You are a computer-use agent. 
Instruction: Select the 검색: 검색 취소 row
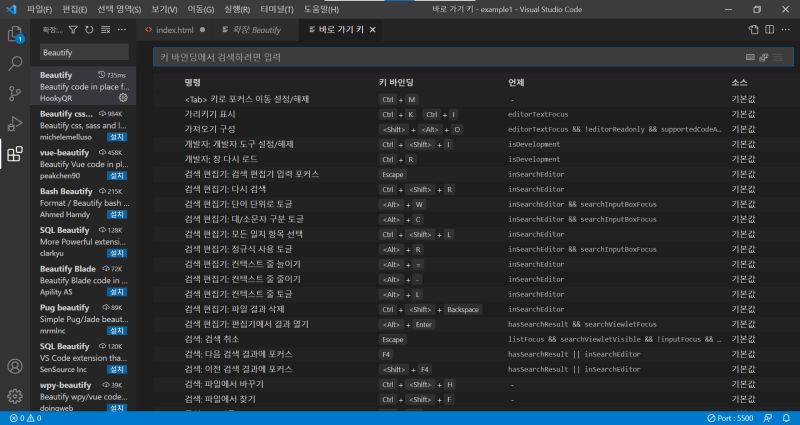tap(473, 339)
